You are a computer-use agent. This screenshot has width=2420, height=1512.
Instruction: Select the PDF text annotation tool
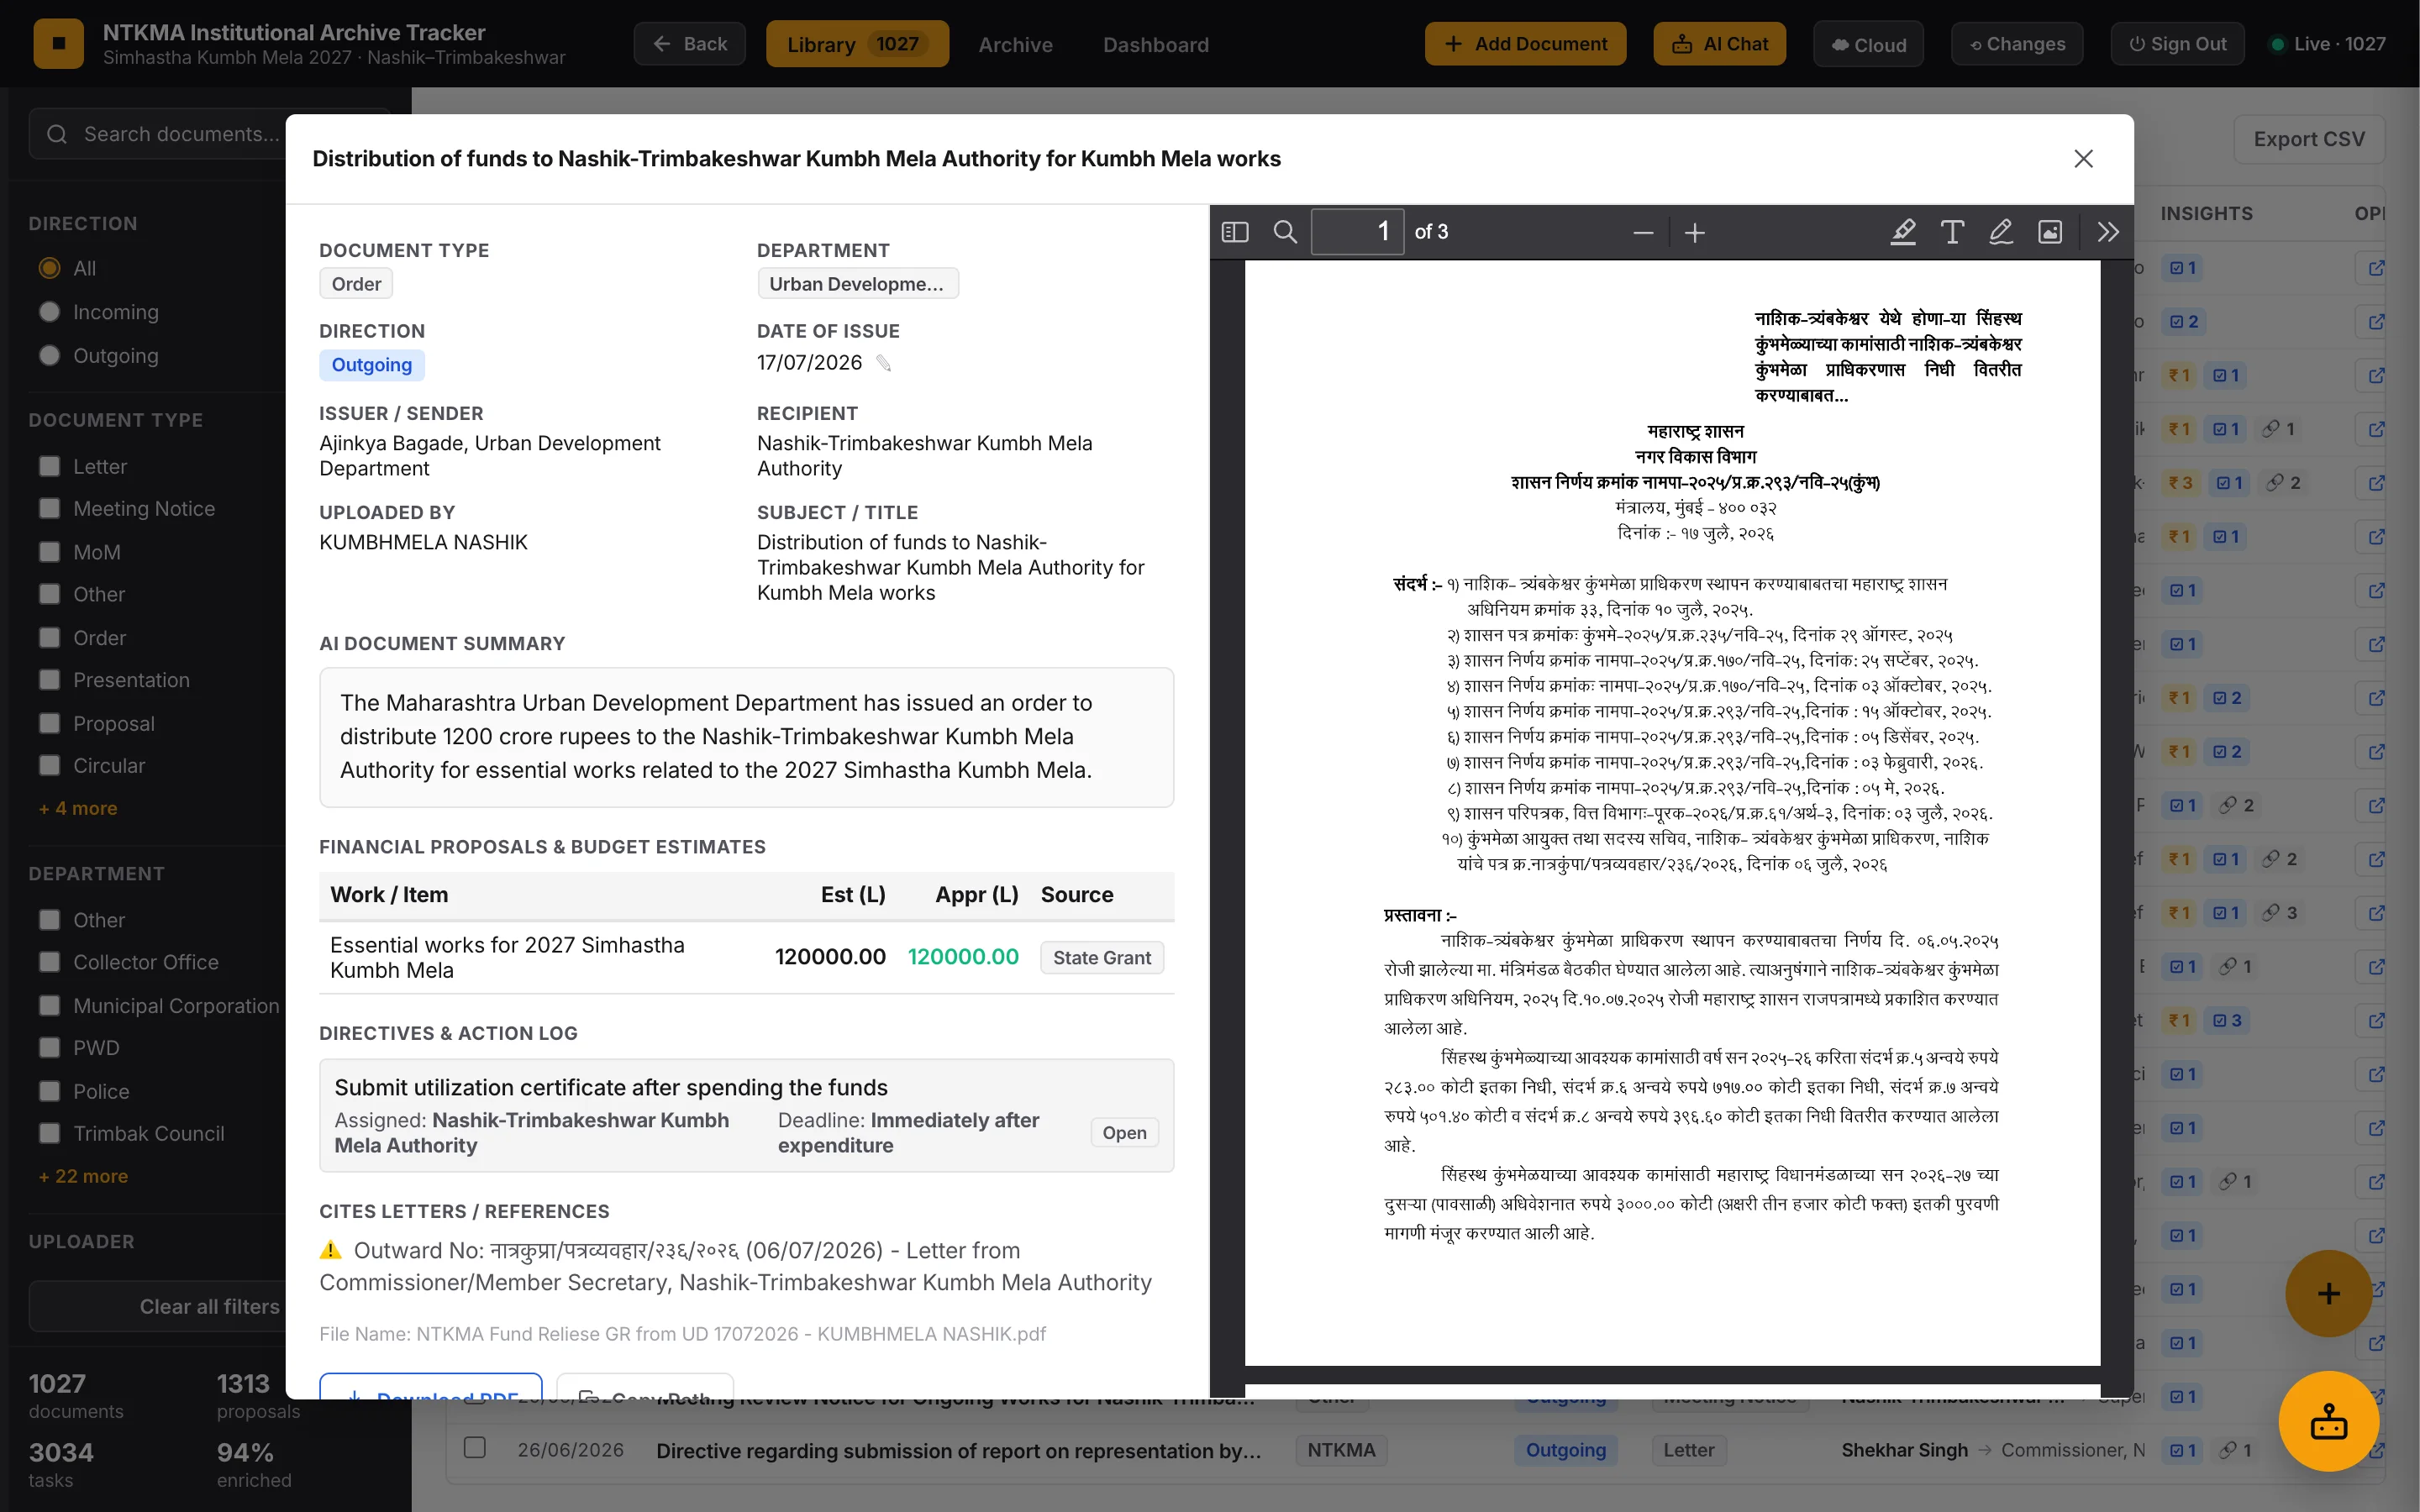[x=1952, y=232]
